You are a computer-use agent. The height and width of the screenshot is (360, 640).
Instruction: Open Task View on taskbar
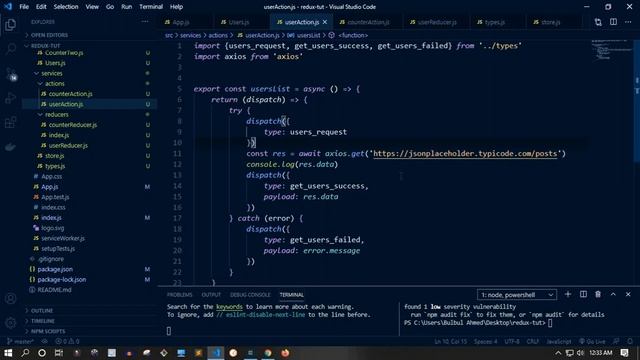59,353
